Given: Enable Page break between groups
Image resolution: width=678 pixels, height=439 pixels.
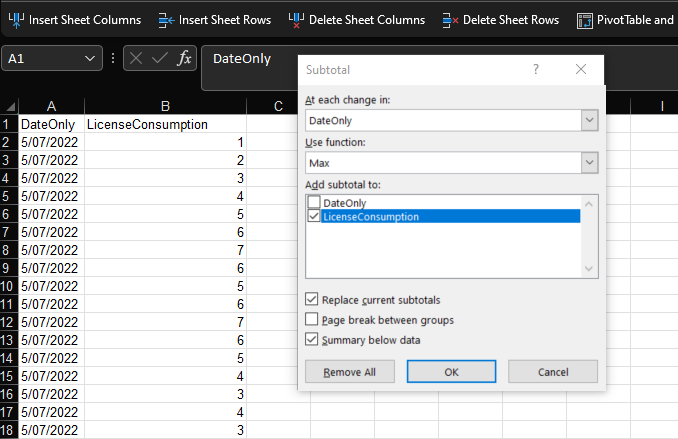Looking at the screenshot, I should 311,319.
